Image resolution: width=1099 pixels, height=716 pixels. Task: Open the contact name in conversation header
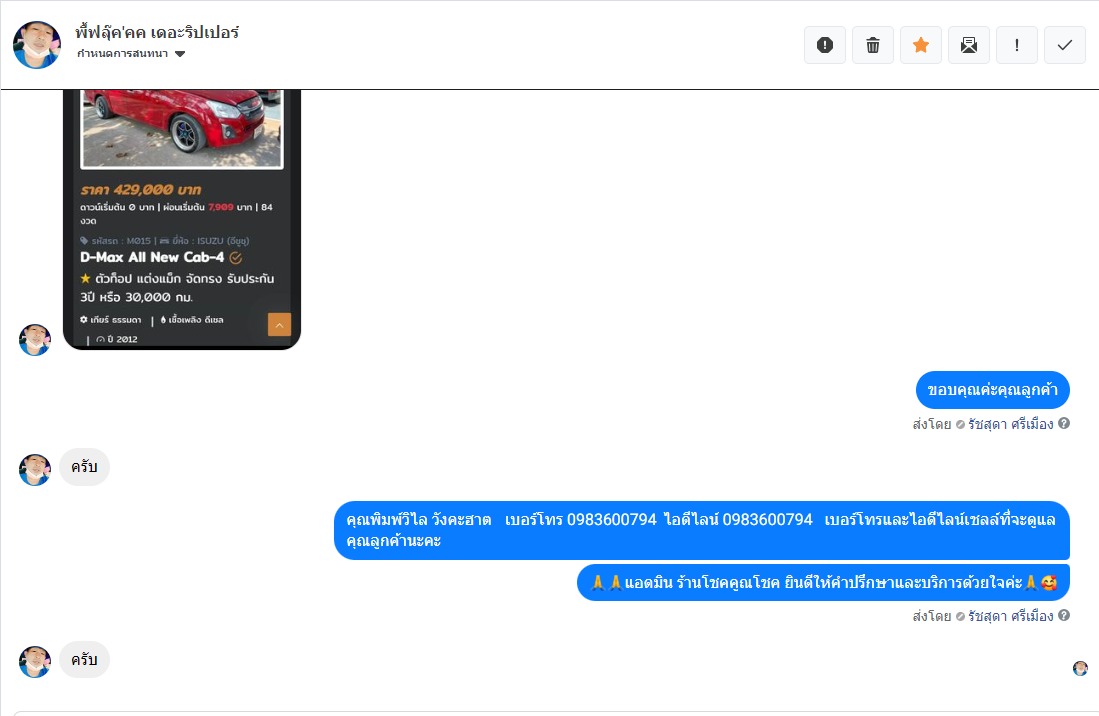pos(157,32)
